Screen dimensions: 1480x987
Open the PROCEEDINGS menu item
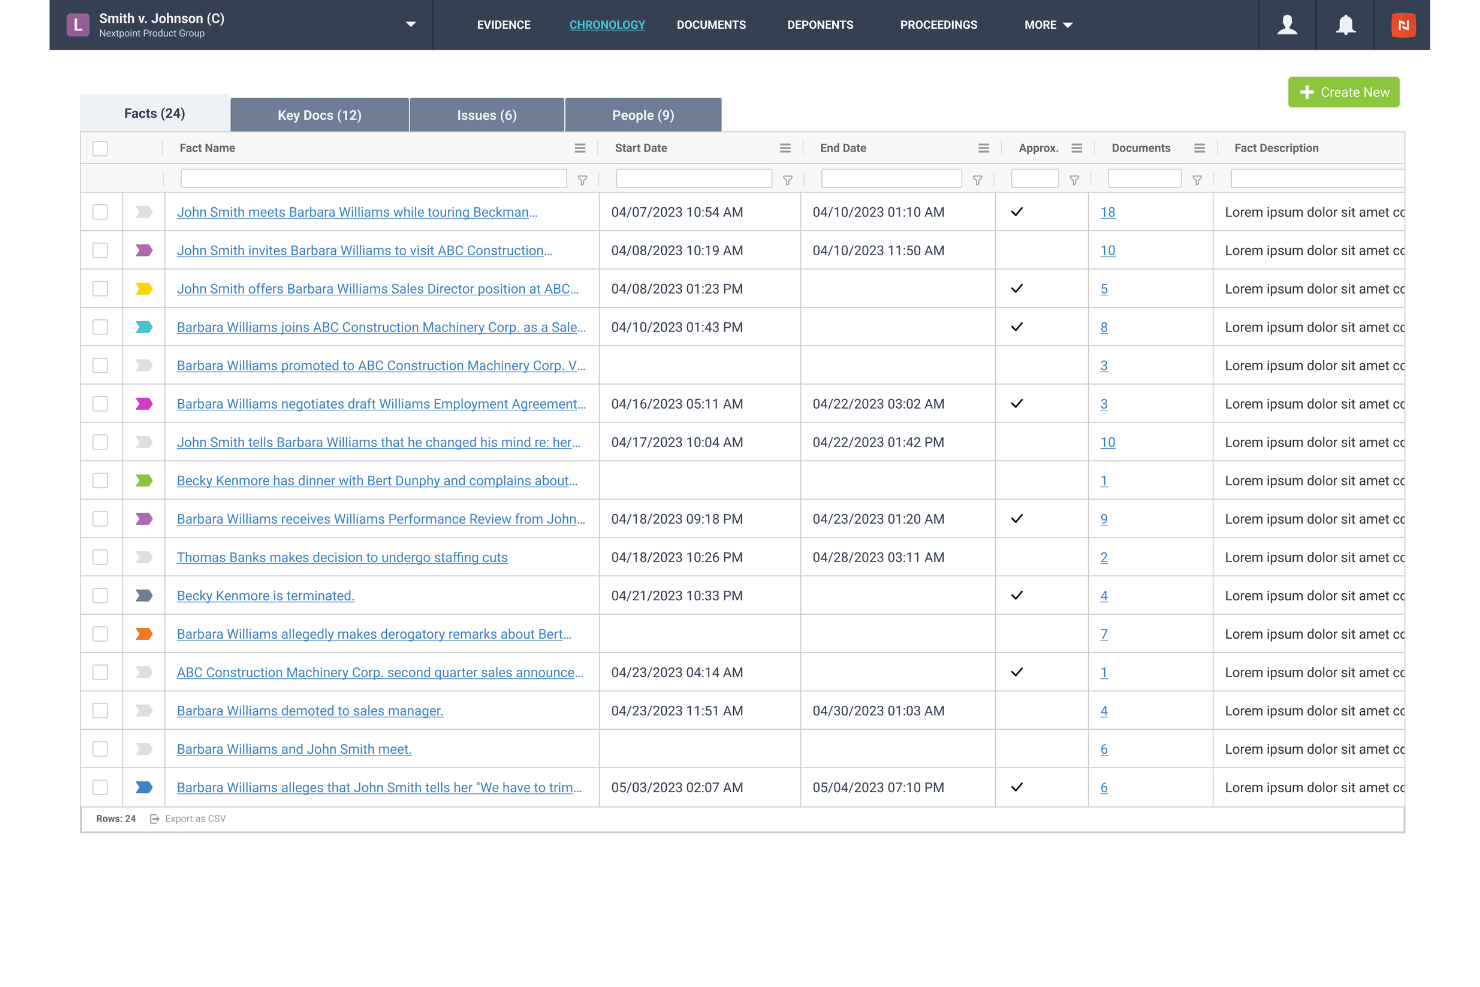[939, 25]
